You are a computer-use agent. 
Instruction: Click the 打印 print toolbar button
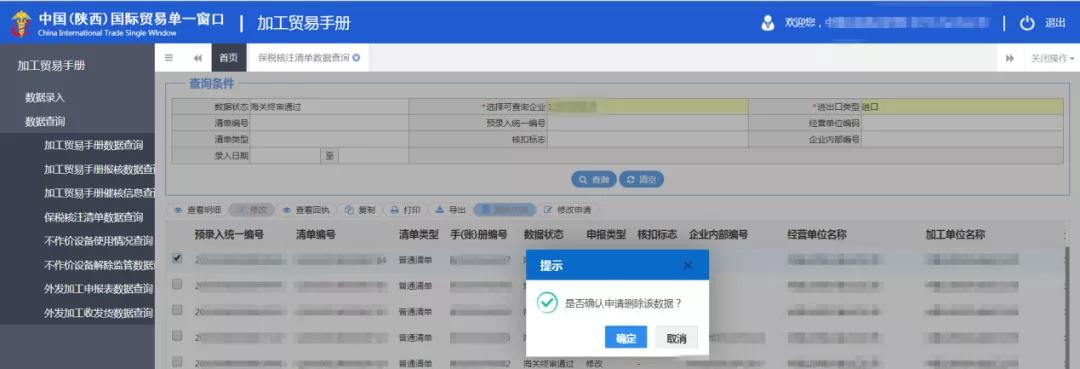click(x=406, y=210)
